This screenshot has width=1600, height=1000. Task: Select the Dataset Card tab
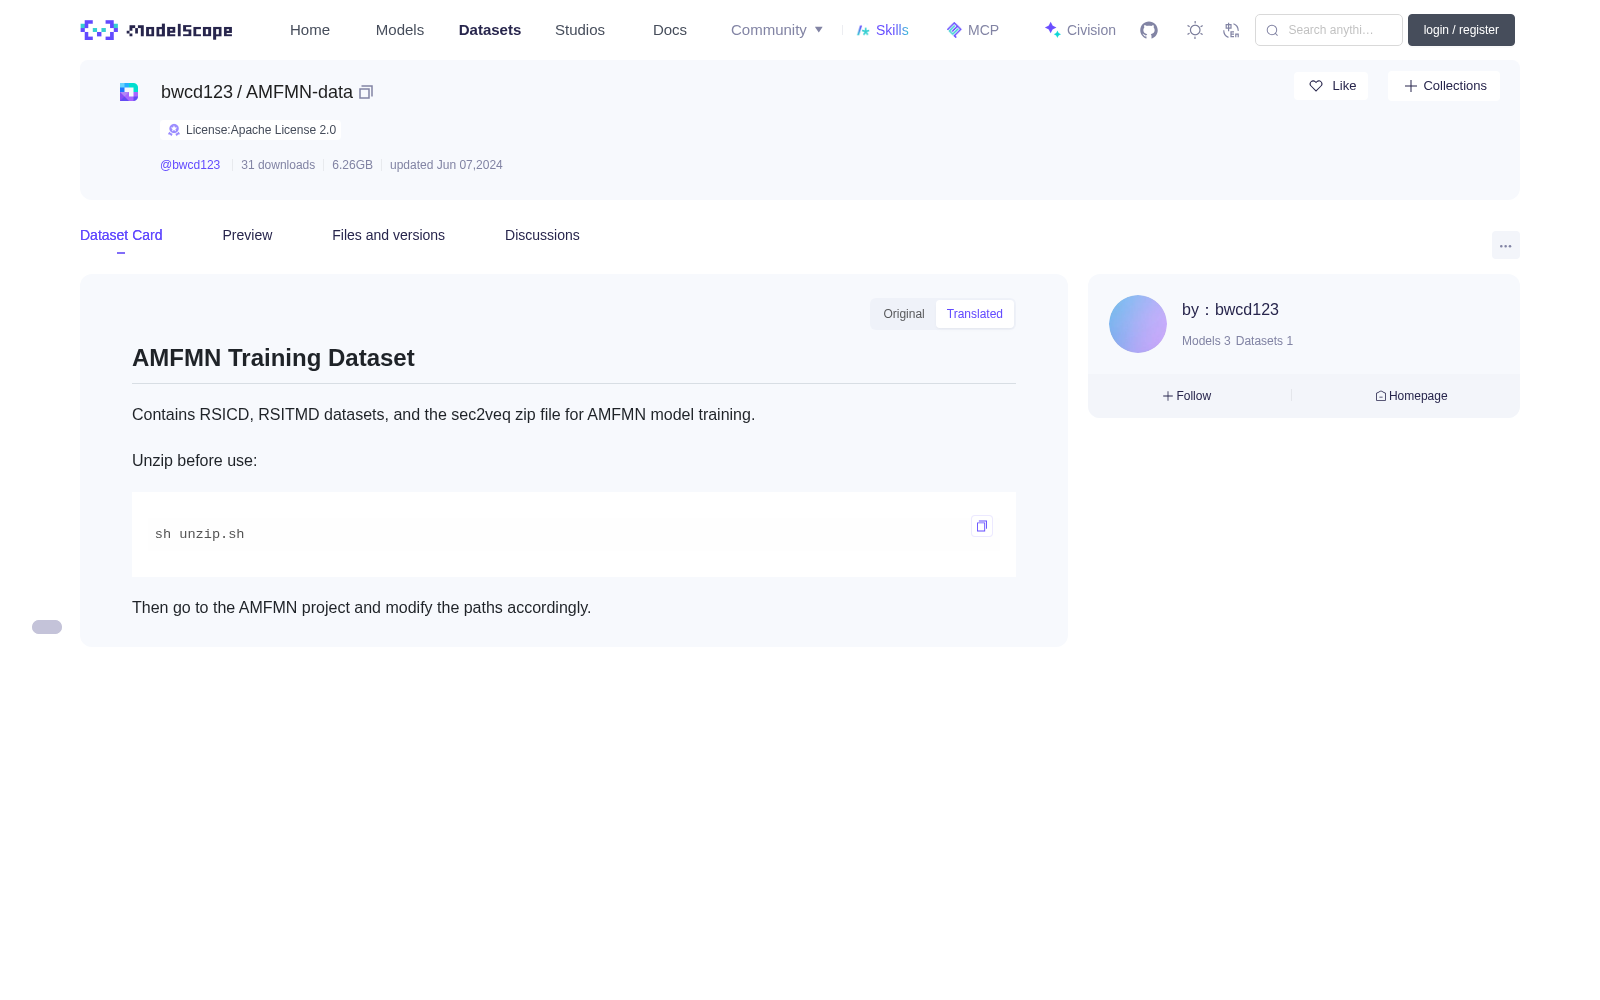pos(121,235)
